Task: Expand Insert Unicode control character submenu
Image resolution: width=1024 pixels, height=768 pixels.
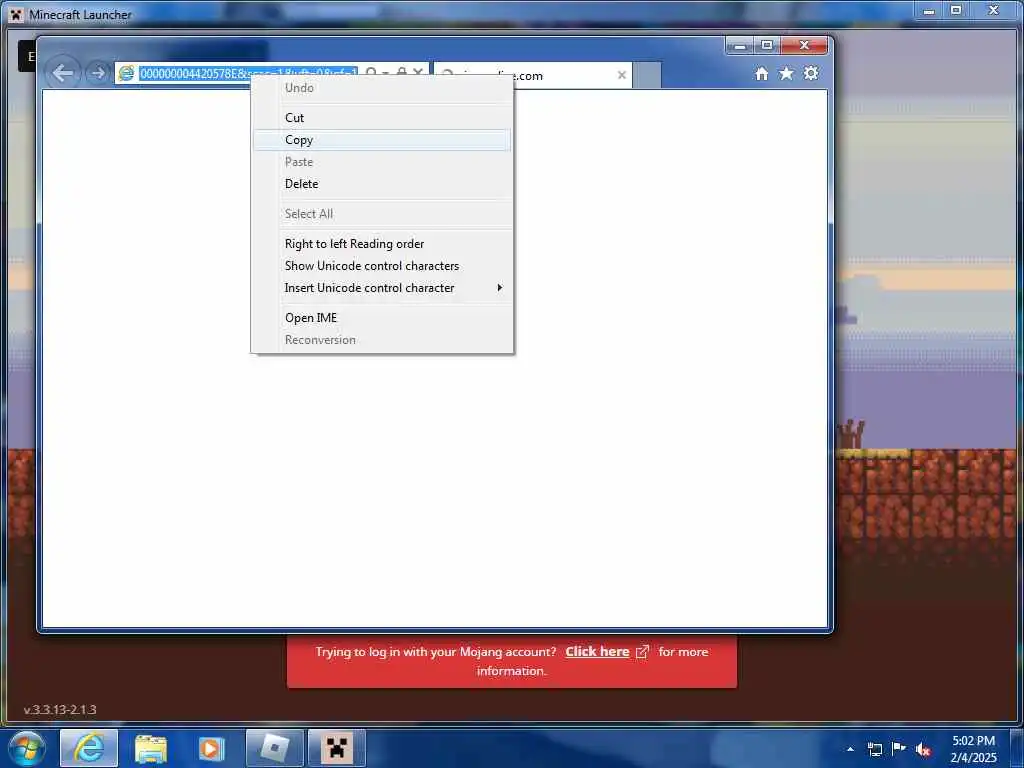Action: 382,288
